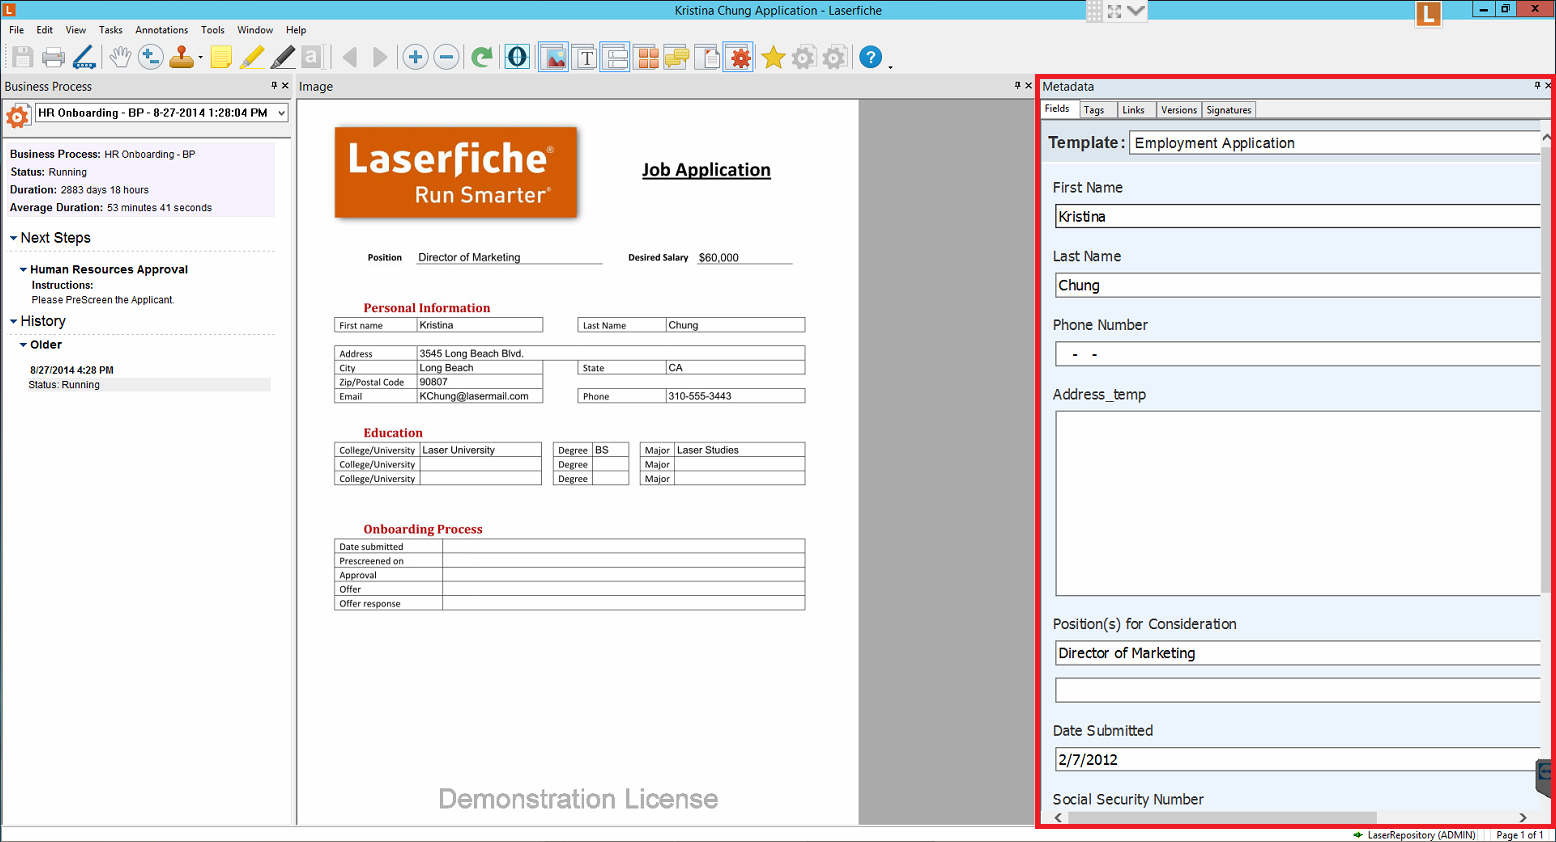This screenshot has width=1556, height=842.
Task: Select the black Redaction marker tool
Action: point(283,57)
